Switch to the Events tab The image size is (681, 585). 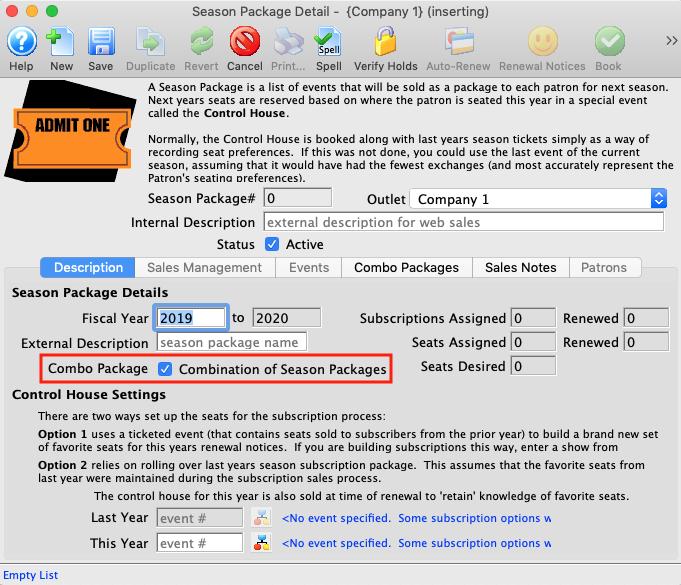click(309, 268)
